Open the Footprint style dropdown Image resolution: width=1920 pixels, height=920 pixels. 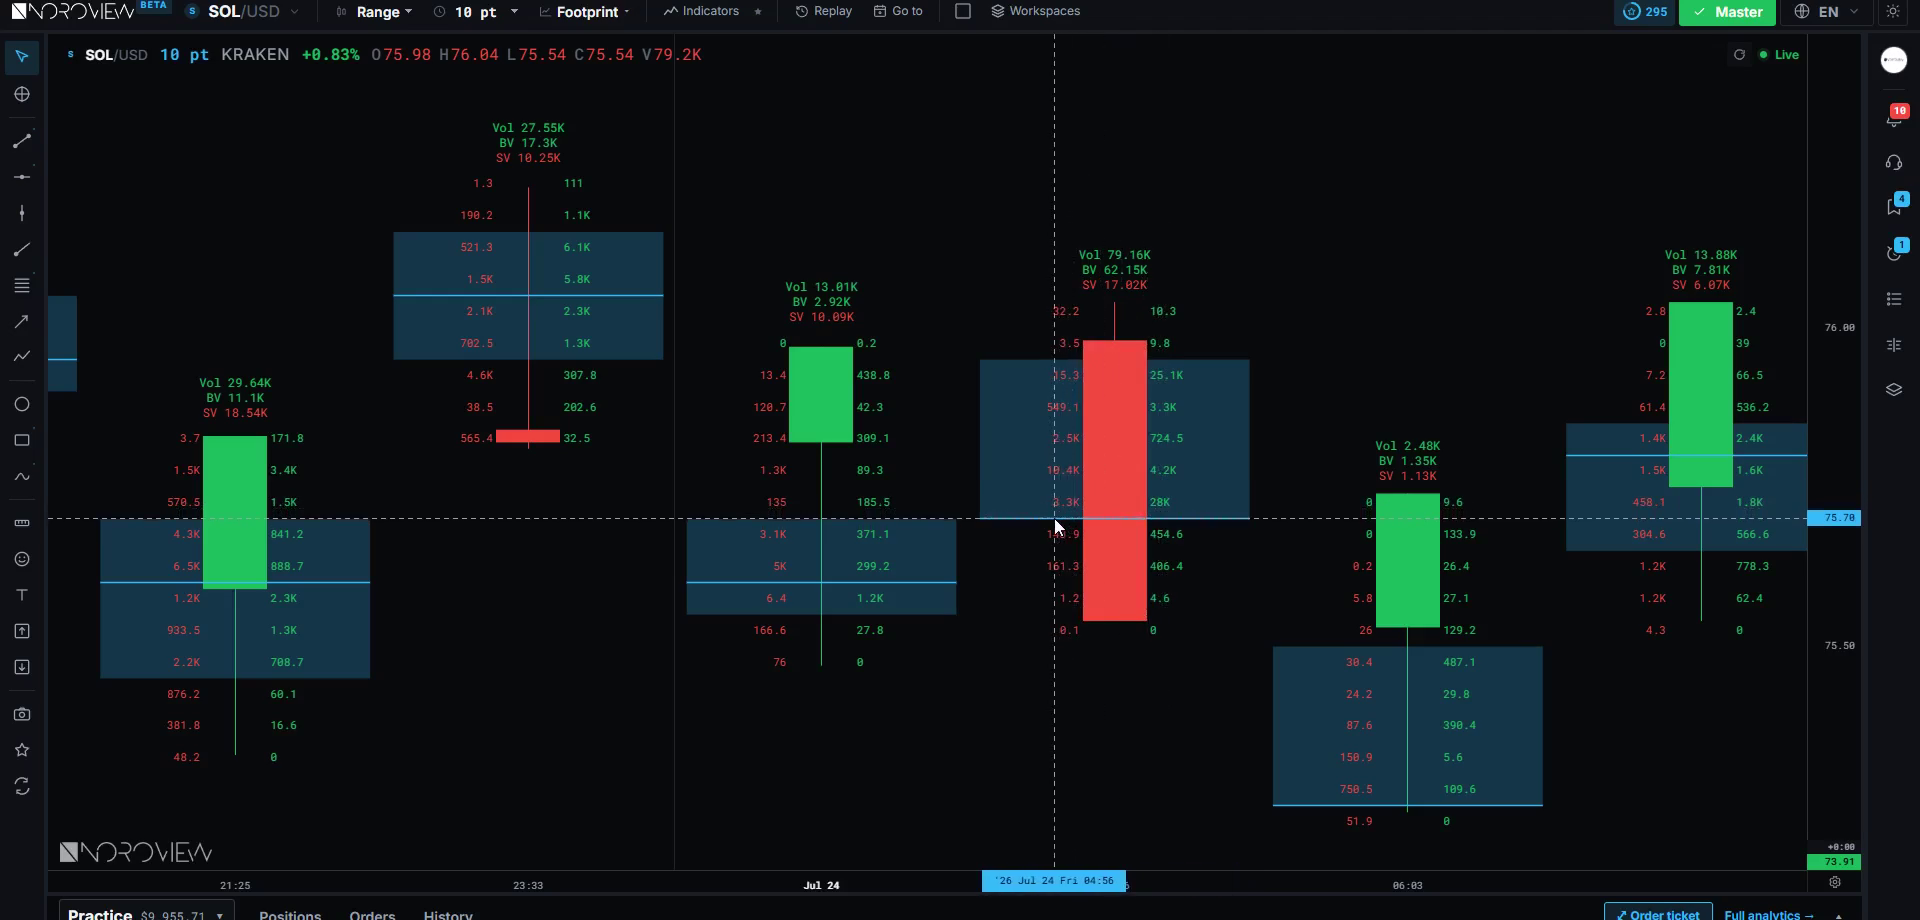pyautogui.click(x=585, y=12)
